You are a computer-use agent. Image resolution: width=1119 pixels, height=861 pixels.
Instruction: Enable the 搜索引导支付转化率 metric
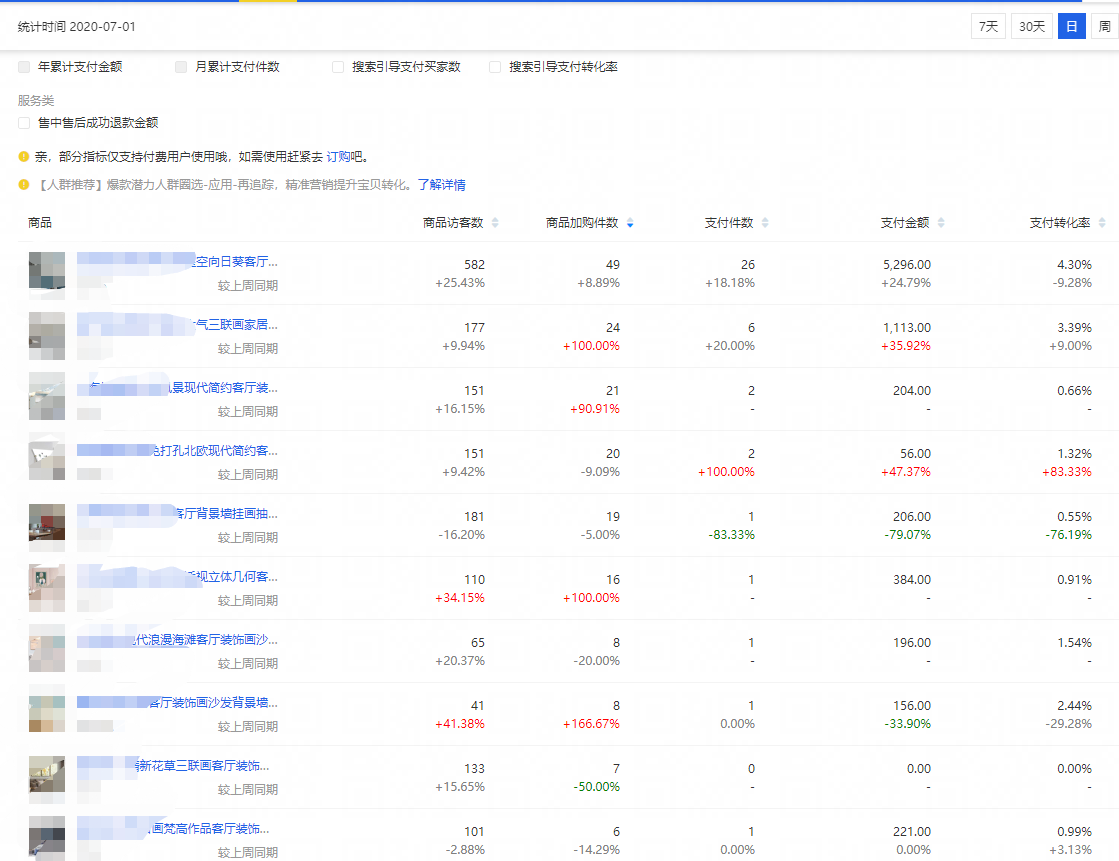coord(494,67)
